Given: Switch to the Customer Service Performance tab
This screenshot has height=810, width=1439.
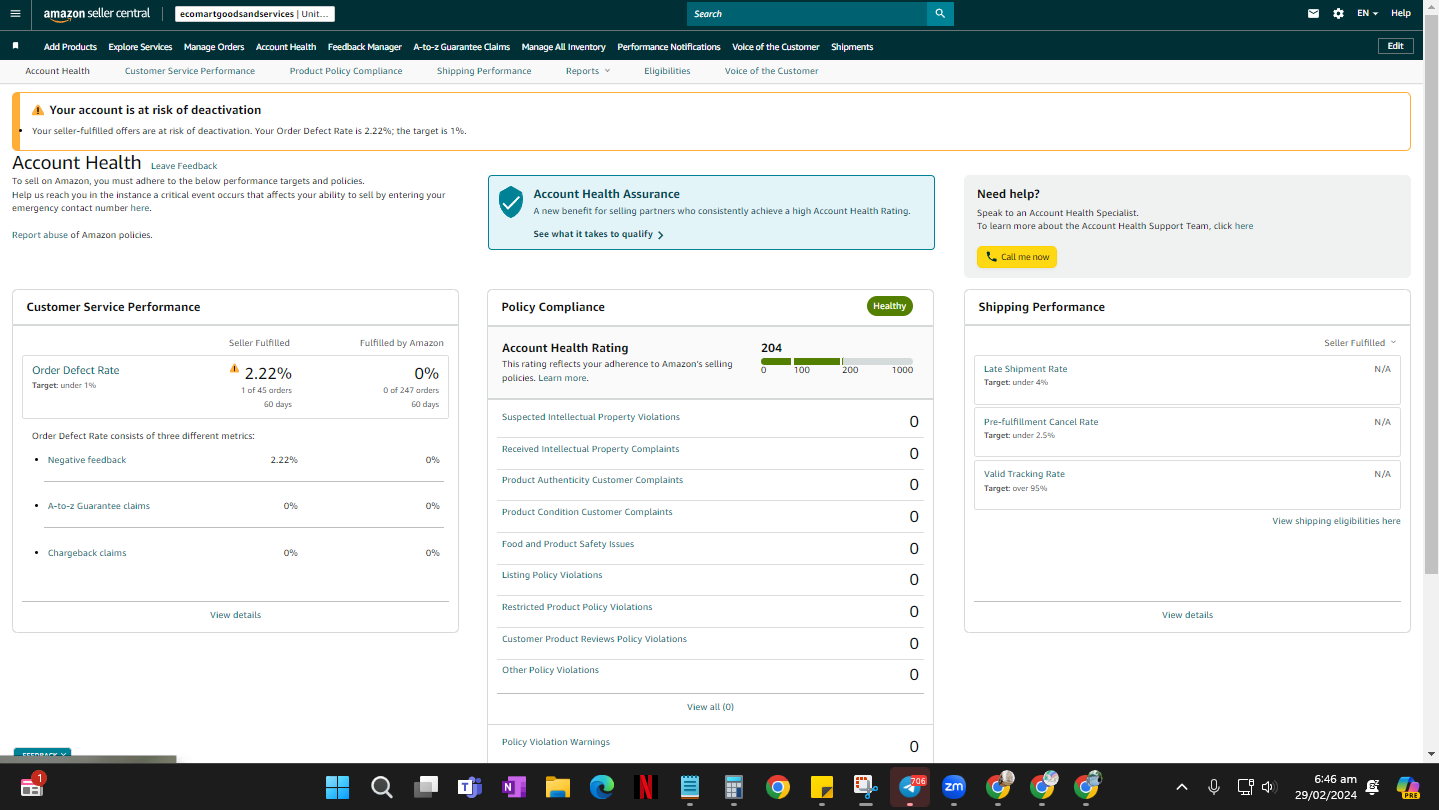Looking at the screenshot, I should (x=190, y=71).
